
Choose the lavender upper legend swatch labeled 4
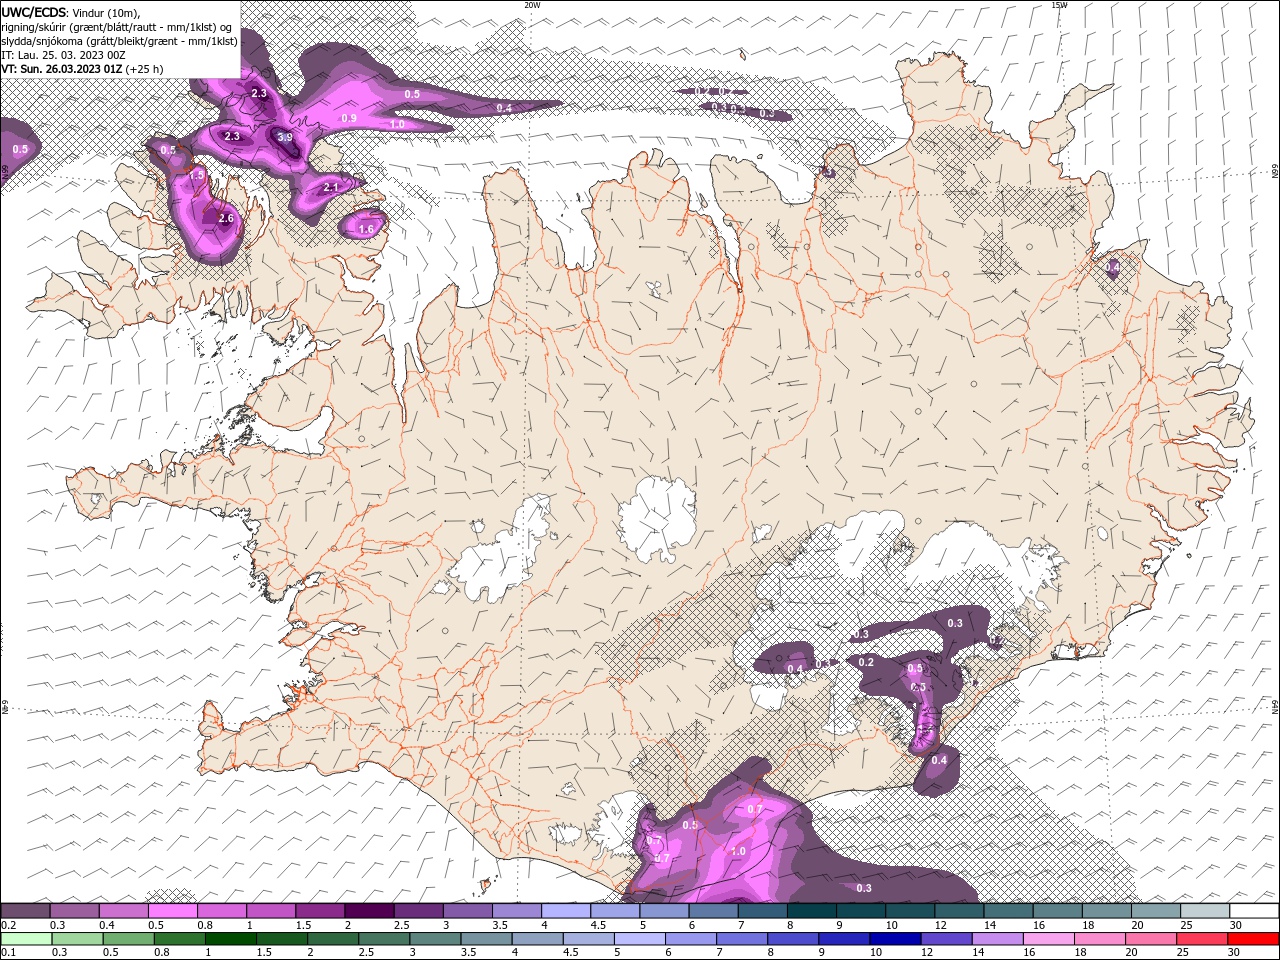pos(566,911)
